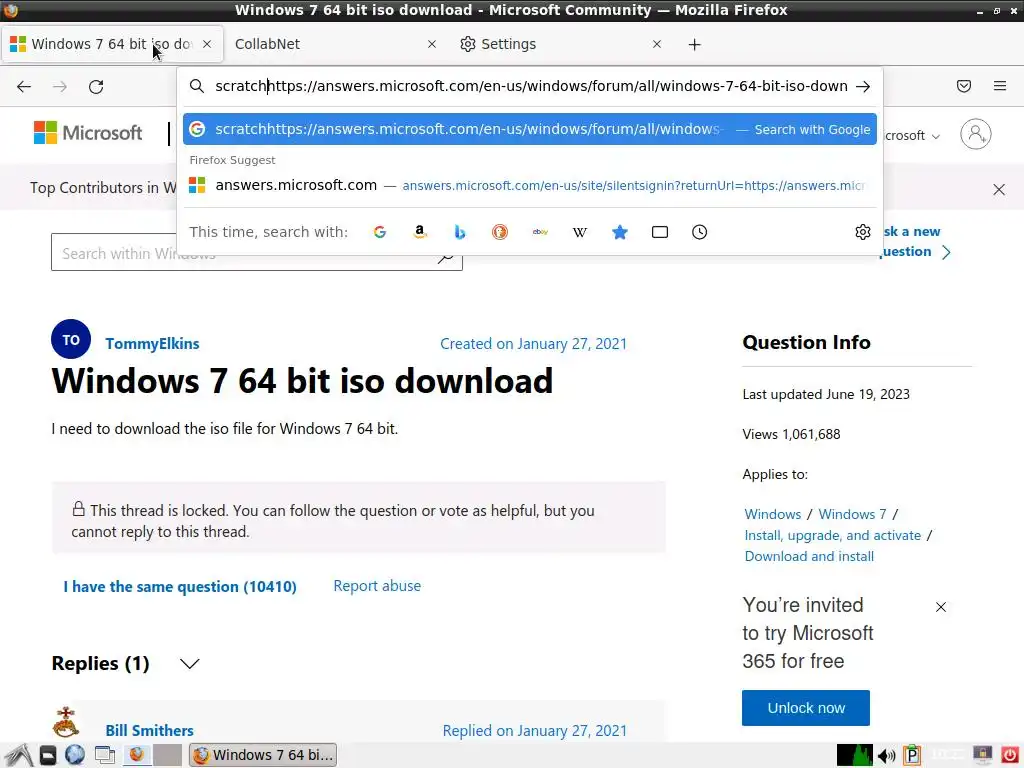Search this time with DuckDuckGo icon
This screenshot has height=768, width=1024.
[x=500, y=232]
